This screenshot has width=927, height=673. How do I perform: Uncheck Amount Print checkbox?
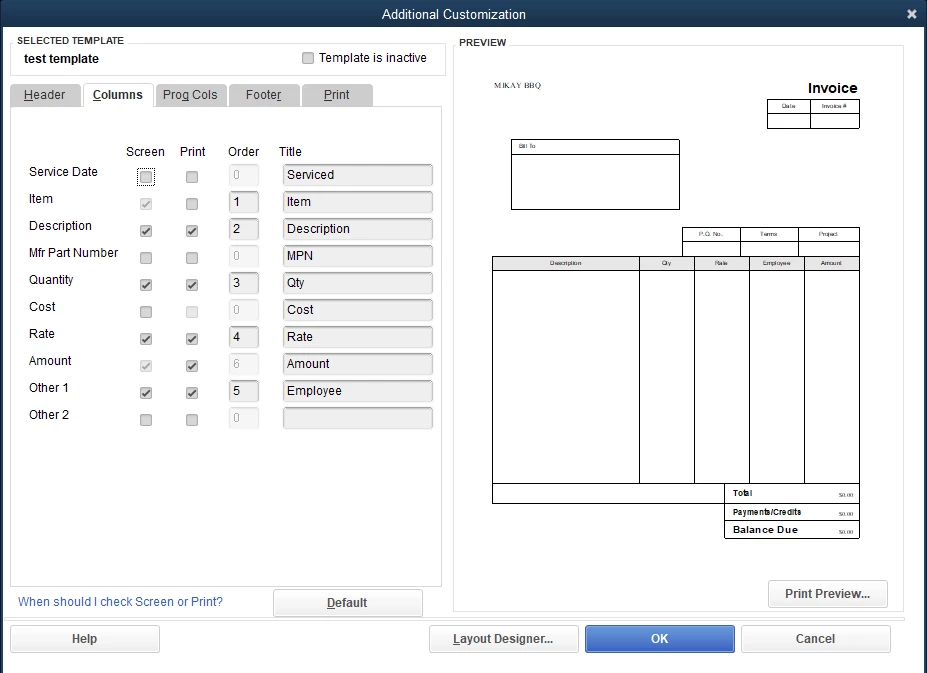tap(192, 366)
